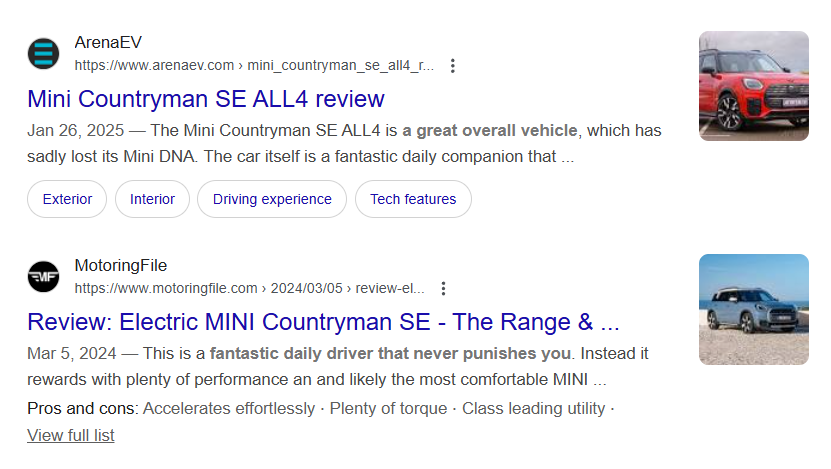This screenshot has width=831, height=469.
Task: Click the ArenaEV result description snippet
Action: point(344,143)
